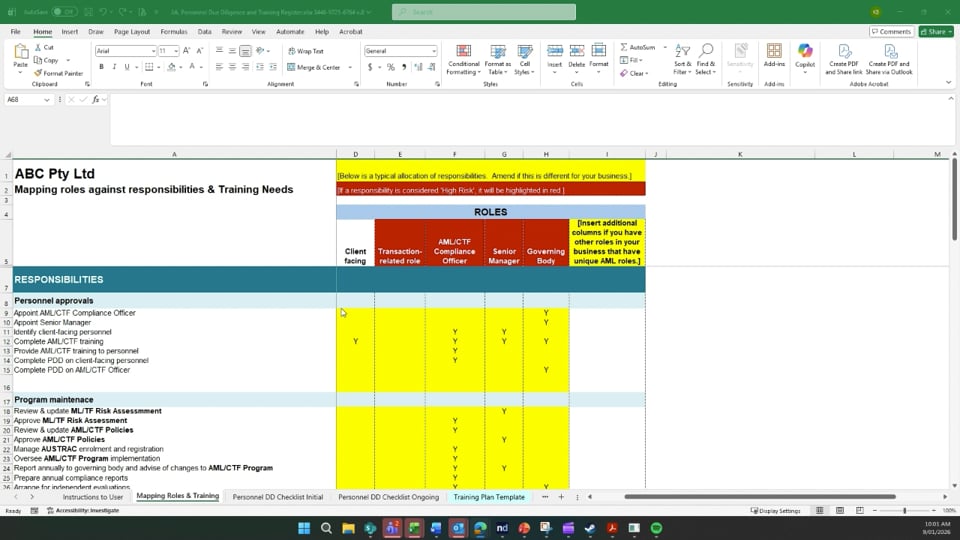Toggle AutoSave switch
The width and height of the screenshot is (960, 540).
(x=64, y=12)
